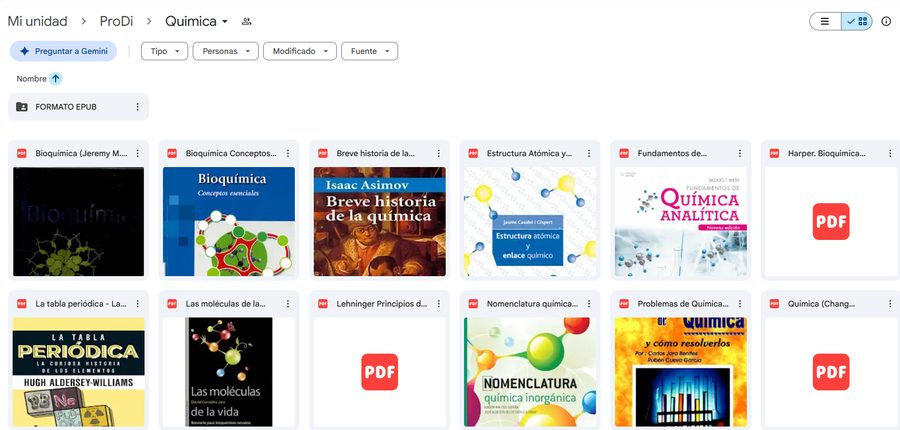Click file name 'Harper. Bioquimica...'
Viewport: 900px width, 430px height.
(x=827, y=153)
